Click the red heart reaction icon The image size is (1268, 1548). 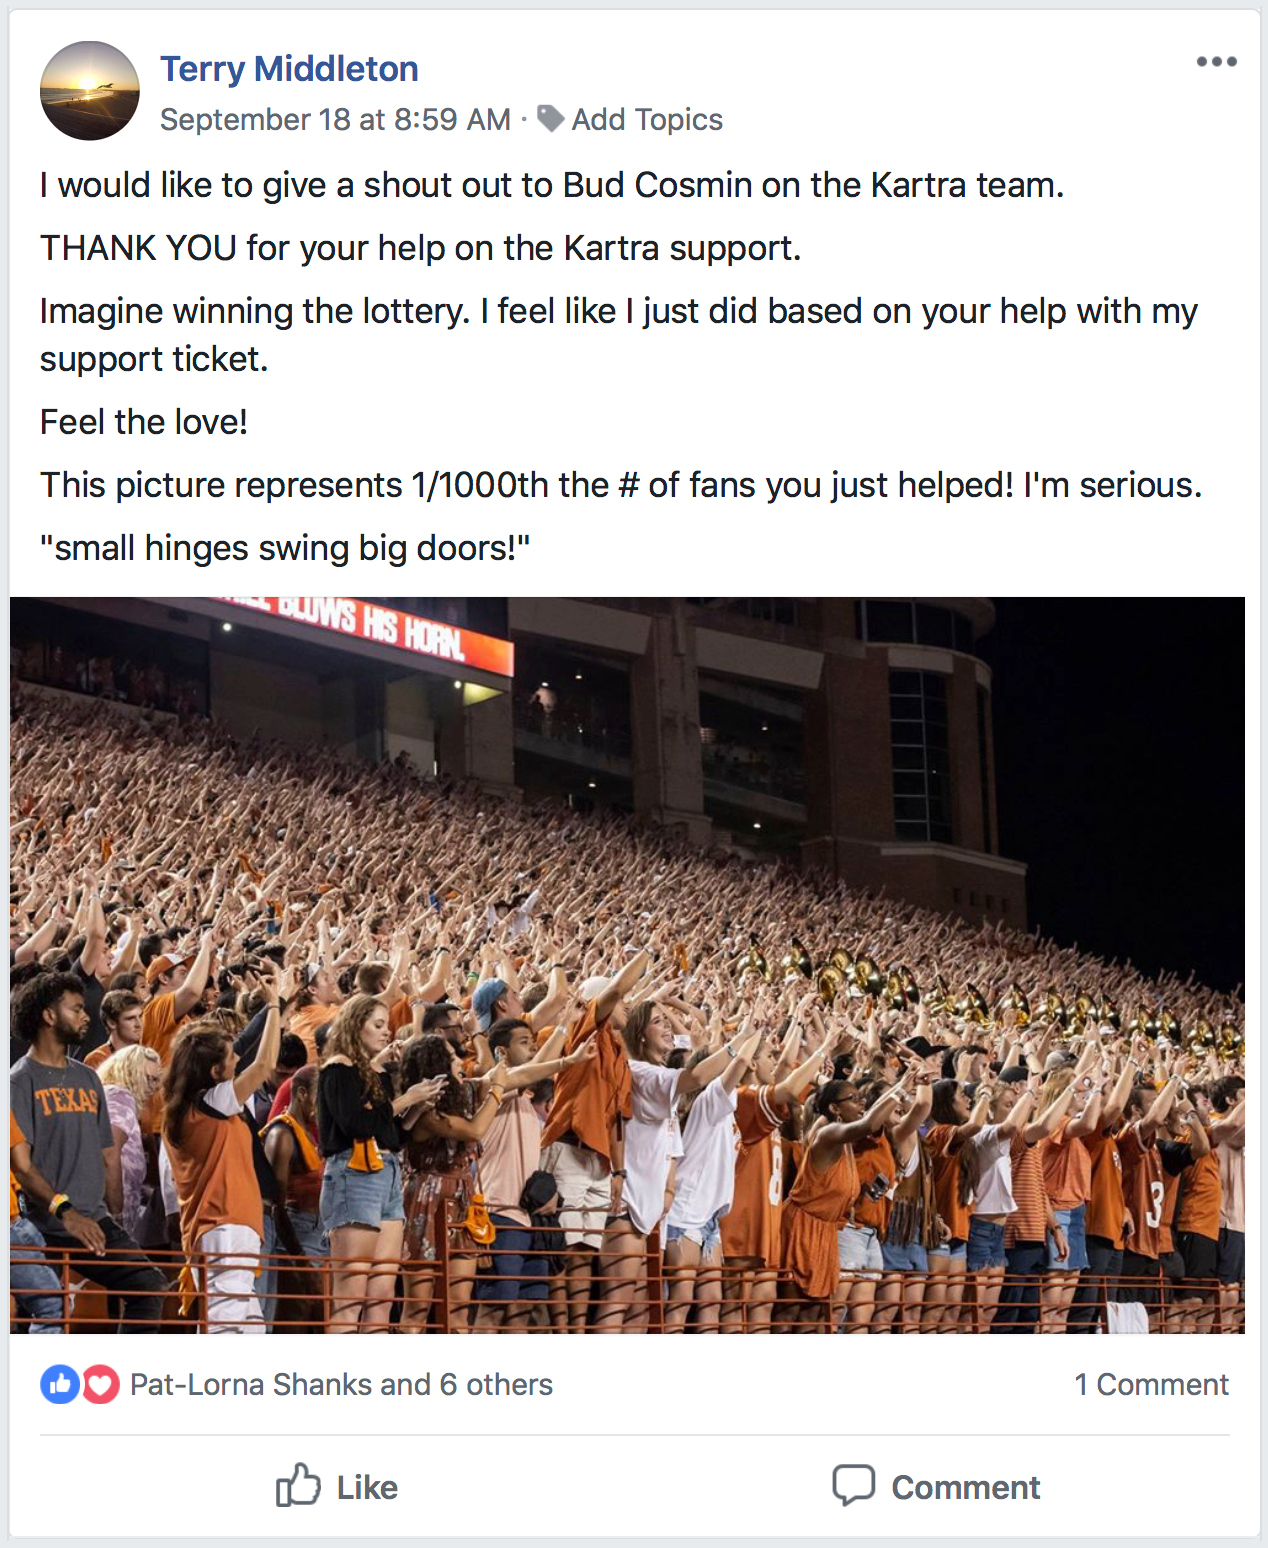point(100,1385)
